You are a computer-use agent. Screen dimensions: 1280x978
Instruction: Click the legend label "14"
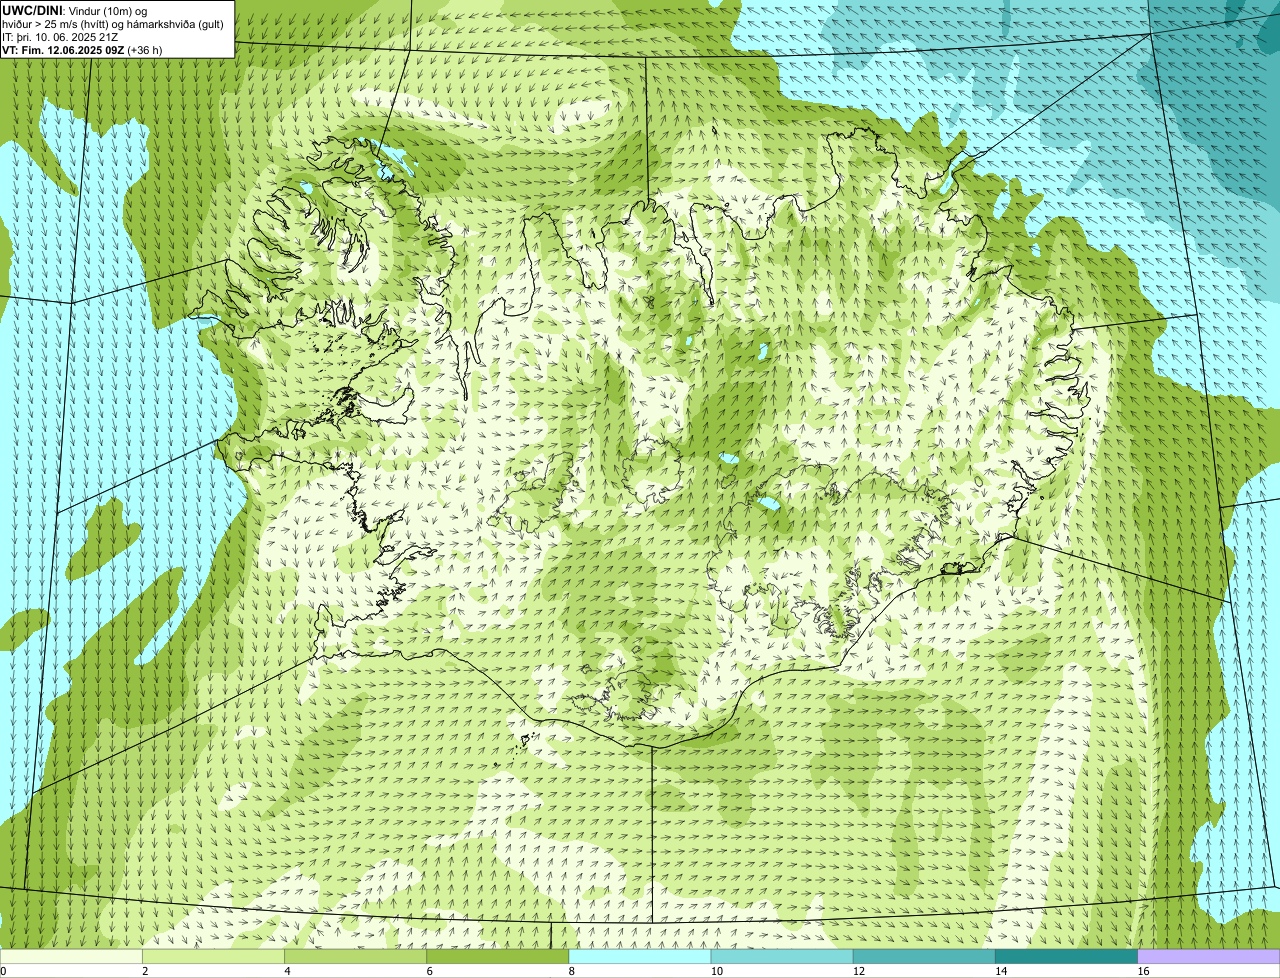[x=1001, y=971]
